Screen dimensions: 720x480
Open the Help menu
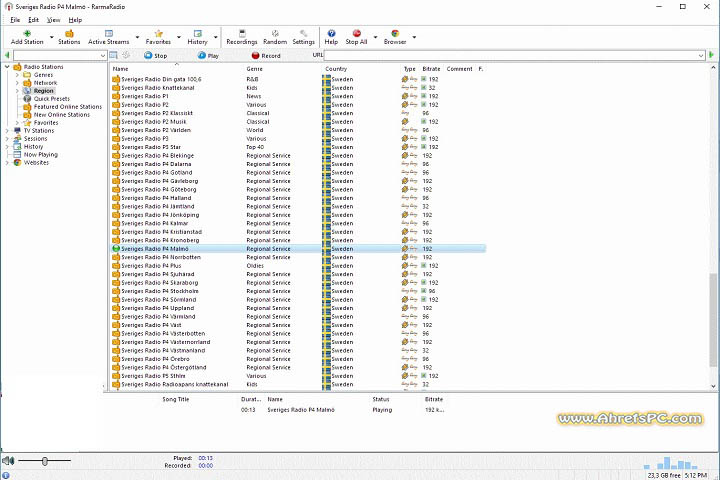[75, 20]
